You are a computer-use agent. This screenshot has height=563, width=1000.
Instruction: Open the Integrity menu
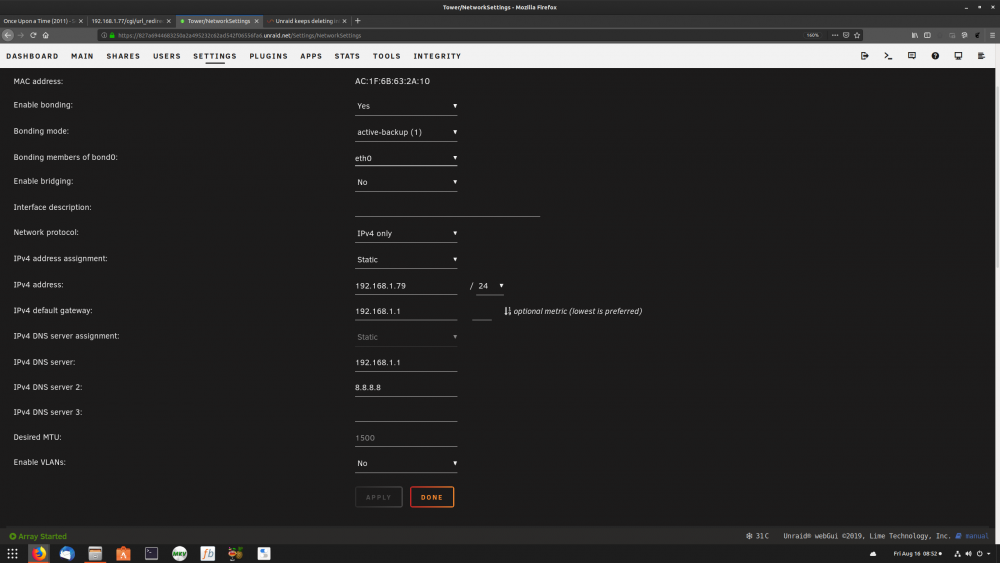click(x=437, y=56)
